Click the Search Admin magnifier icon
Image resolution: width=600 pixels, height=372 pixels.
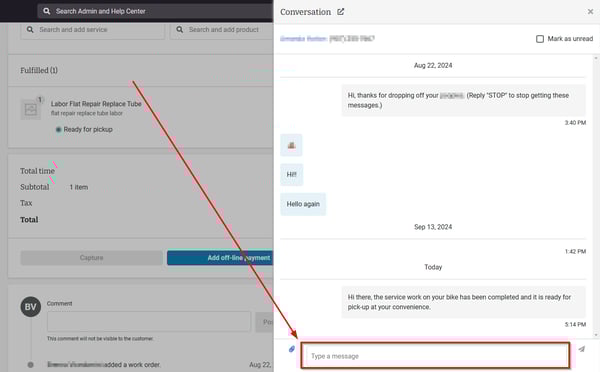[46, 11]
